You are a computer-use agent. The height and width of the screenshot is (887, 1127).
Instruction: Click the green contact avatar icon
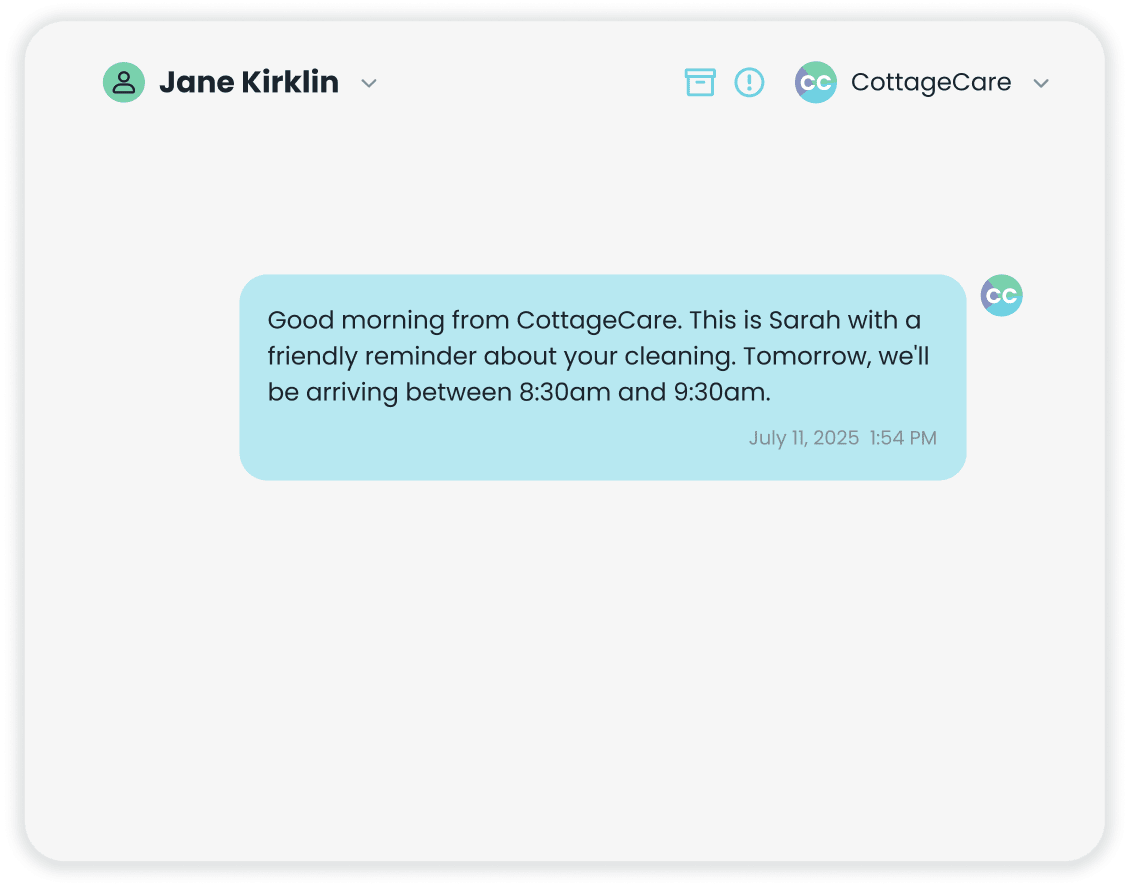point(124,82)
